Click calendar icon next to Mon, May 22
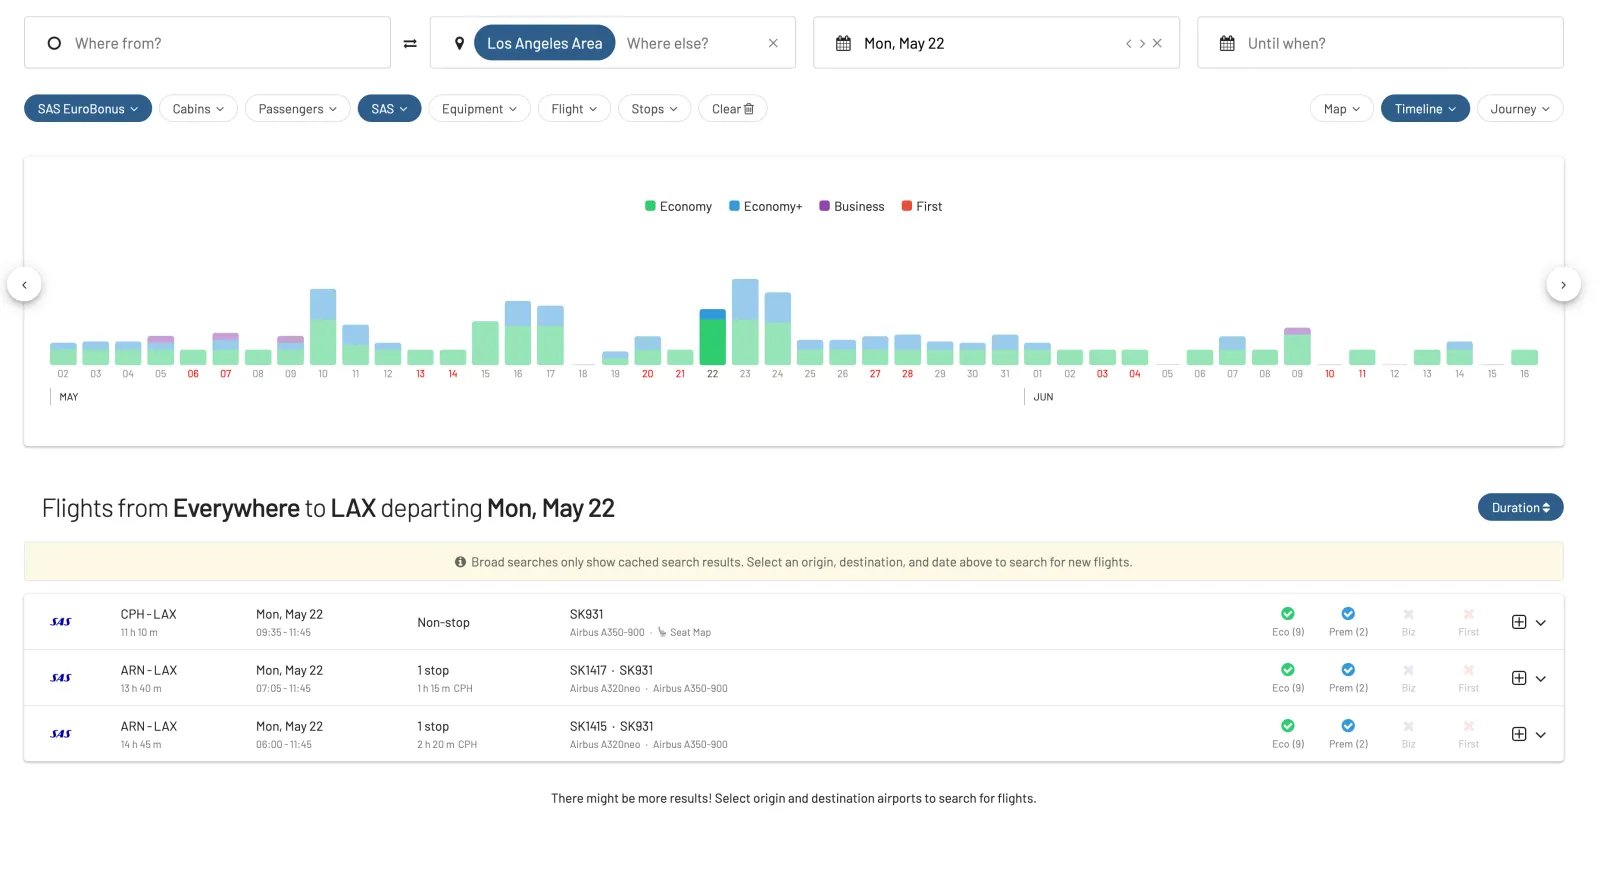 tap(843, 43)
